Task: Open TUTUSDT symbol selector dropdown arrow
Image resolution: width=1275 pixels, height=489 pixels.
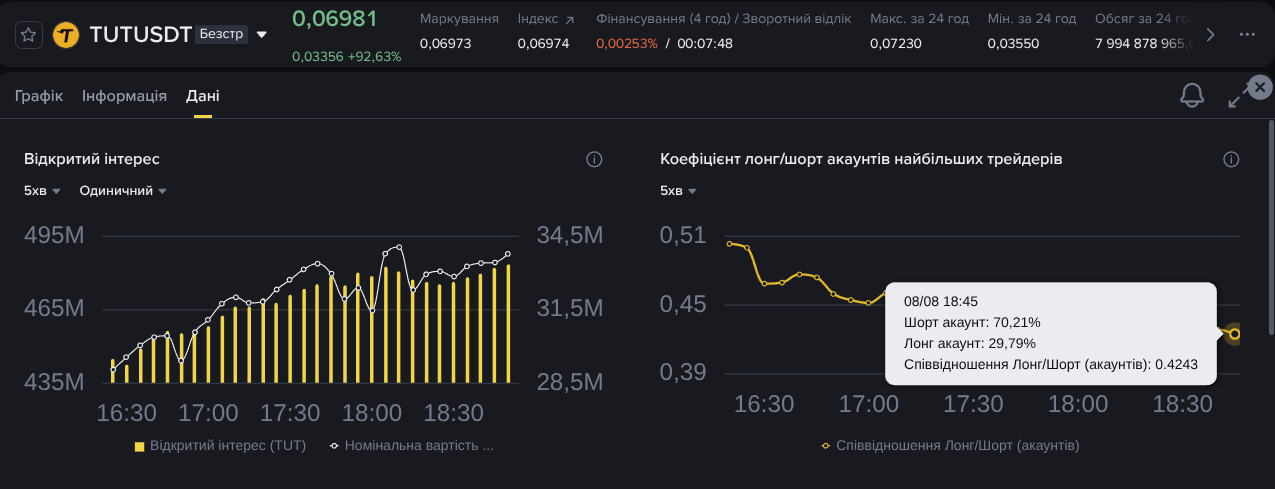Action: [262, 35]
